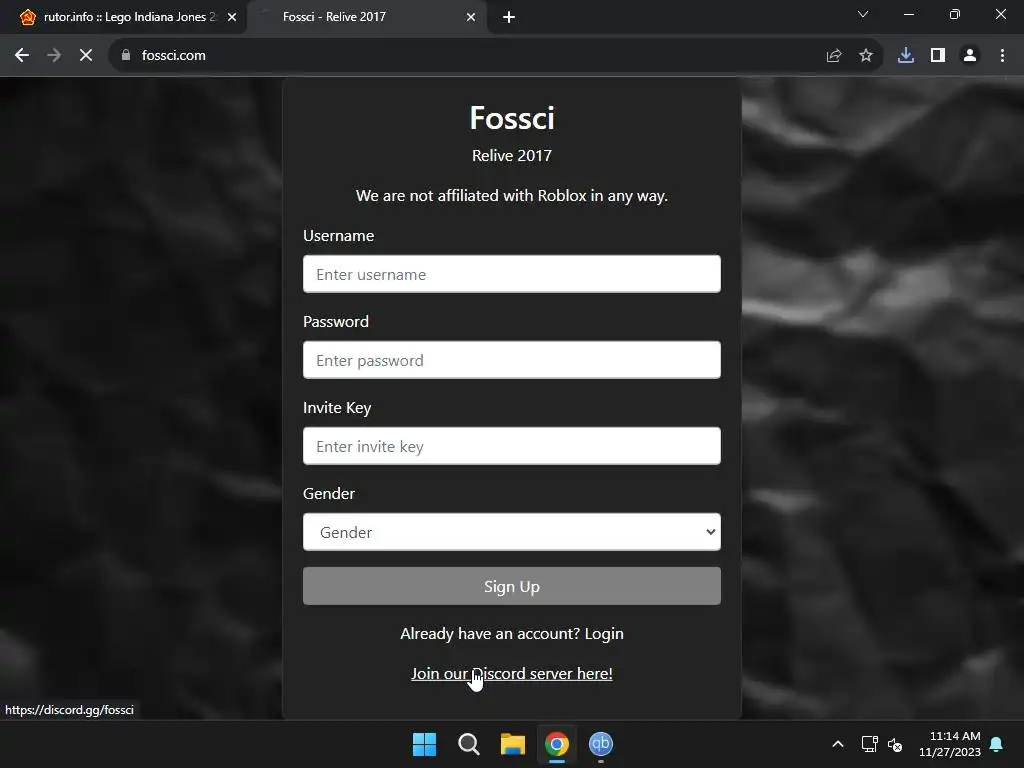Click the Invite Key label
Screen dimensions: 1024x768
click(337, 408)
